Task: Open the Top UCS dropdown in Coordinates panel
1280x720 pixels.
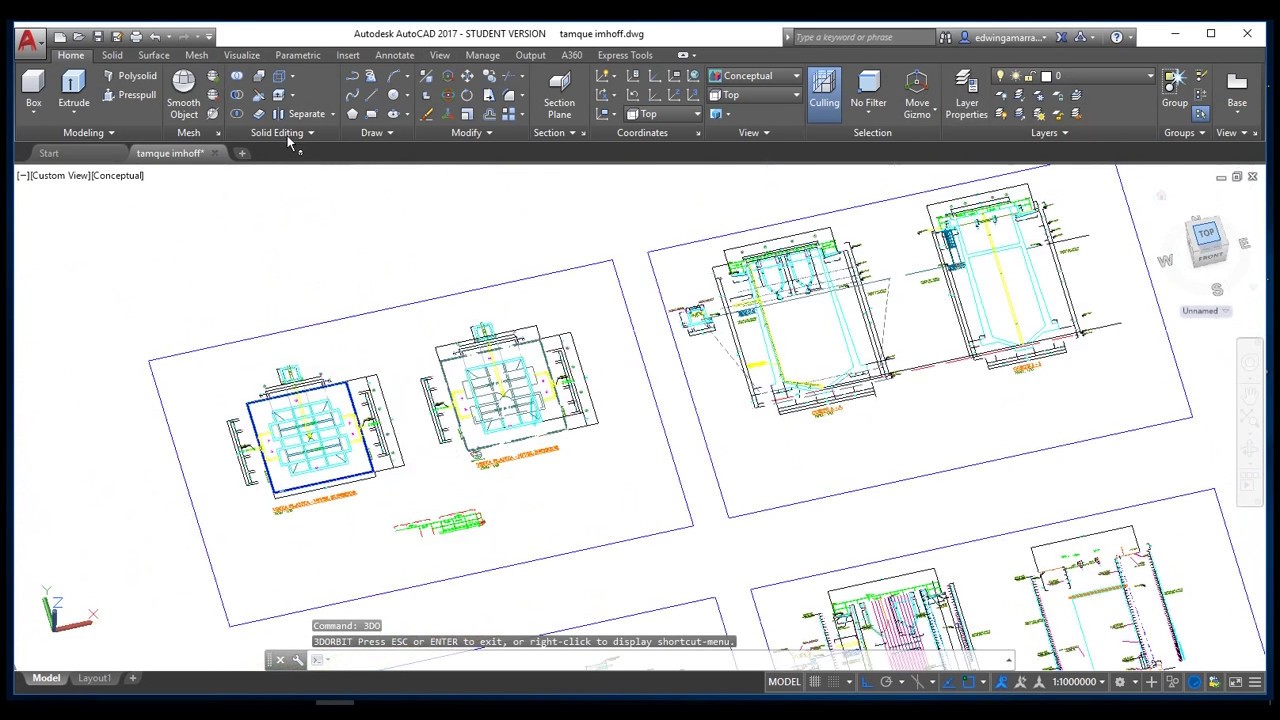Action: pos(663,114)
